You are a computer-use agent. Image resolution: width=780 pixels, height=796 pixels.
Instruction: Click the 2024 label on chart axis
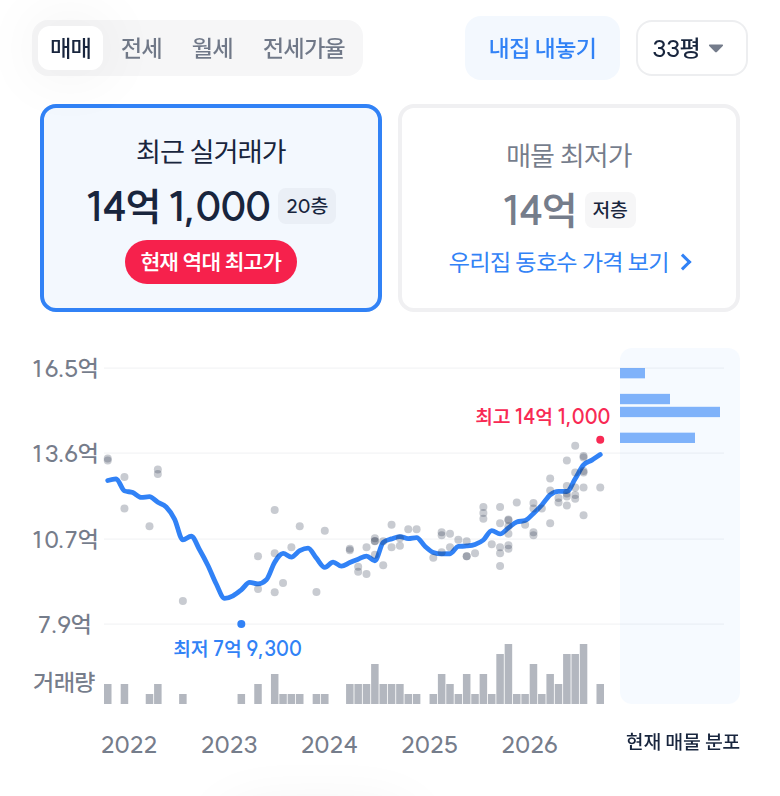(329, 745)
